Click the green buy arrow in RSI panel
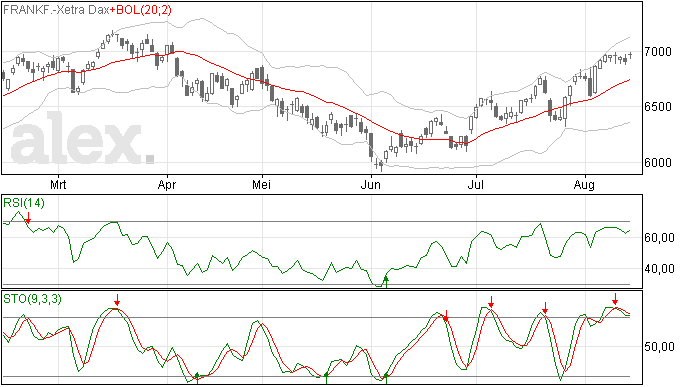Screen dimensions: 690x387 [386, 282]
